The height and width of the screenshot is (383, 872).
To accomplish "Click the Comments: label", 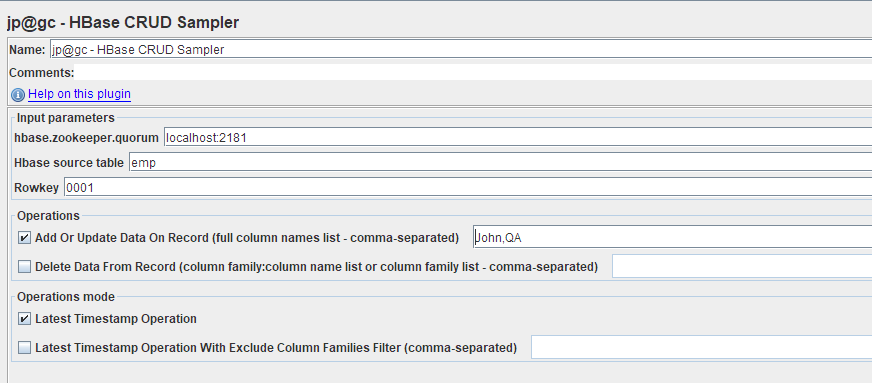I will pyautogui.click(x=41, y=72).
